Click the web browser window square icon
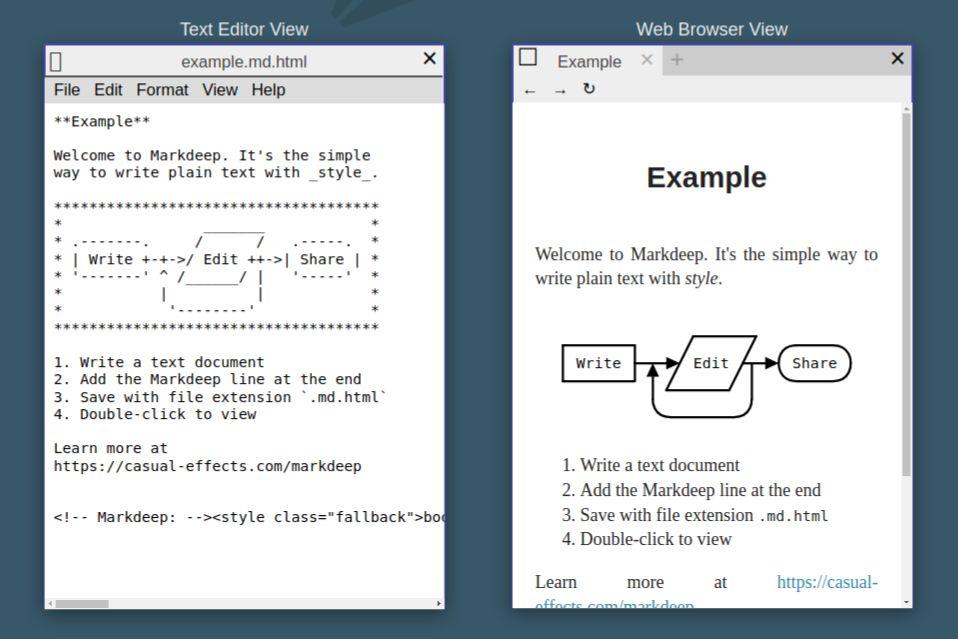 528,57
